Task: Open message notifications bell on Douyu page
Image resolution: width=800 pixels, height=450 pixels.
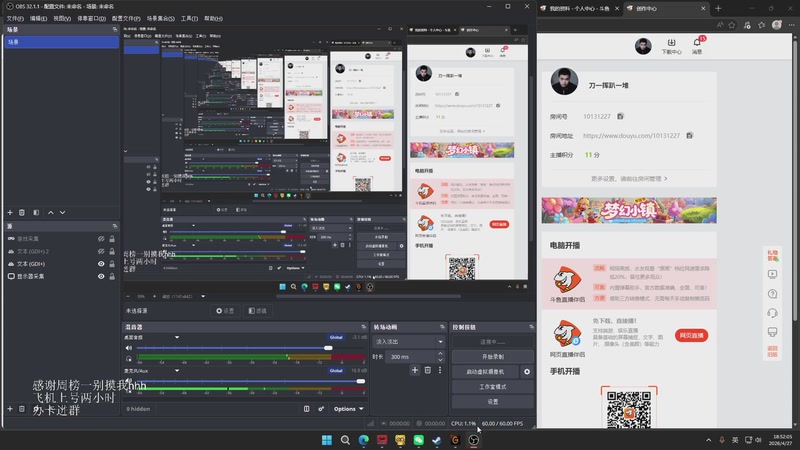Action: [697, 45]
